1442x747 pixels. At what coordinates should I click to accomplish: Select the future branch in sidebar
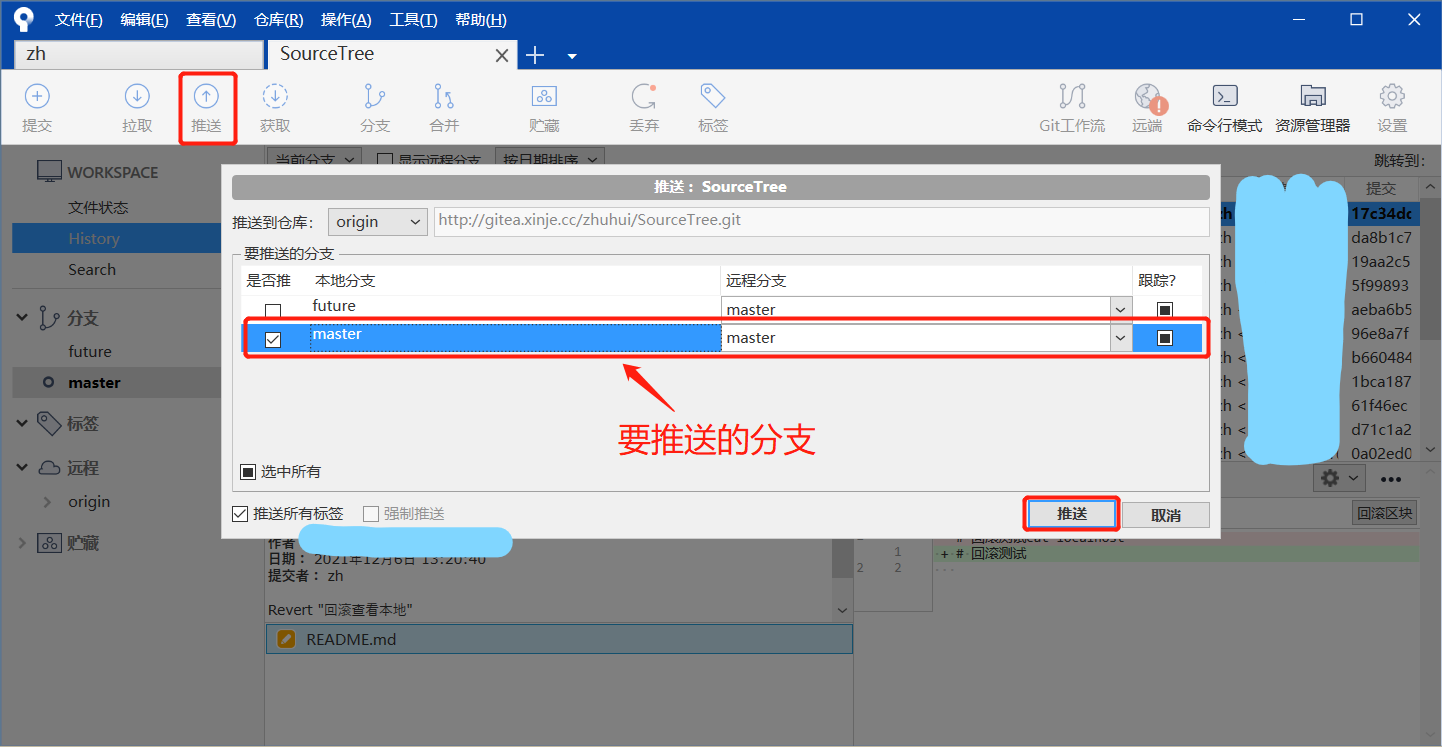(x=90, y=352)
